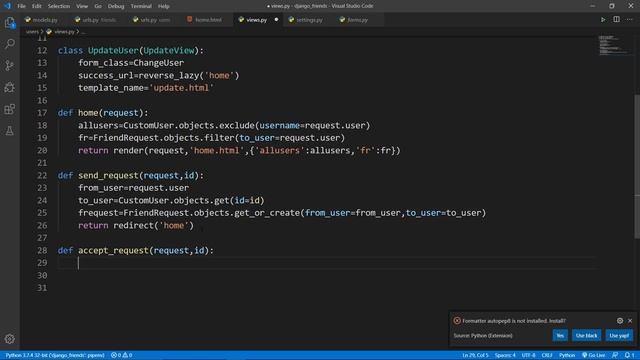The height and width of the screenshot is (360, 640).
Task: Place cursor on empty line 29
Action: pyautogui.click(x=327, y=263)
